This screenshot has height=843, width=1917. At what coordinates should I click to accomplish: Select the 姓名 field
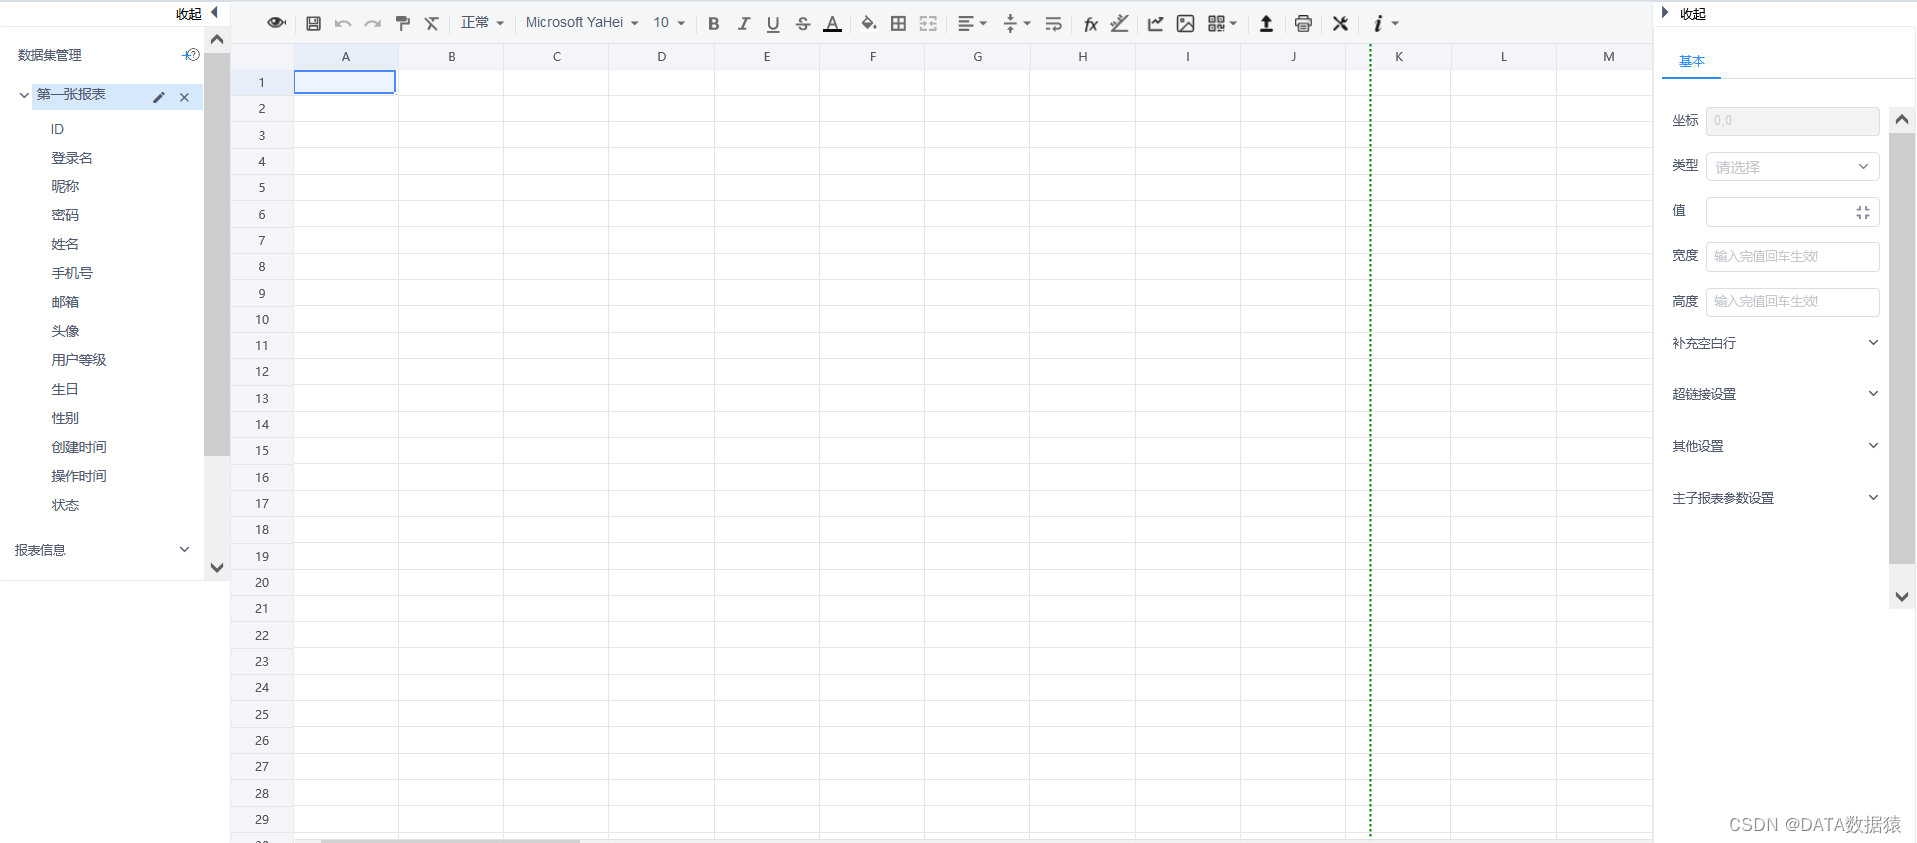click(x=65, y=244)
